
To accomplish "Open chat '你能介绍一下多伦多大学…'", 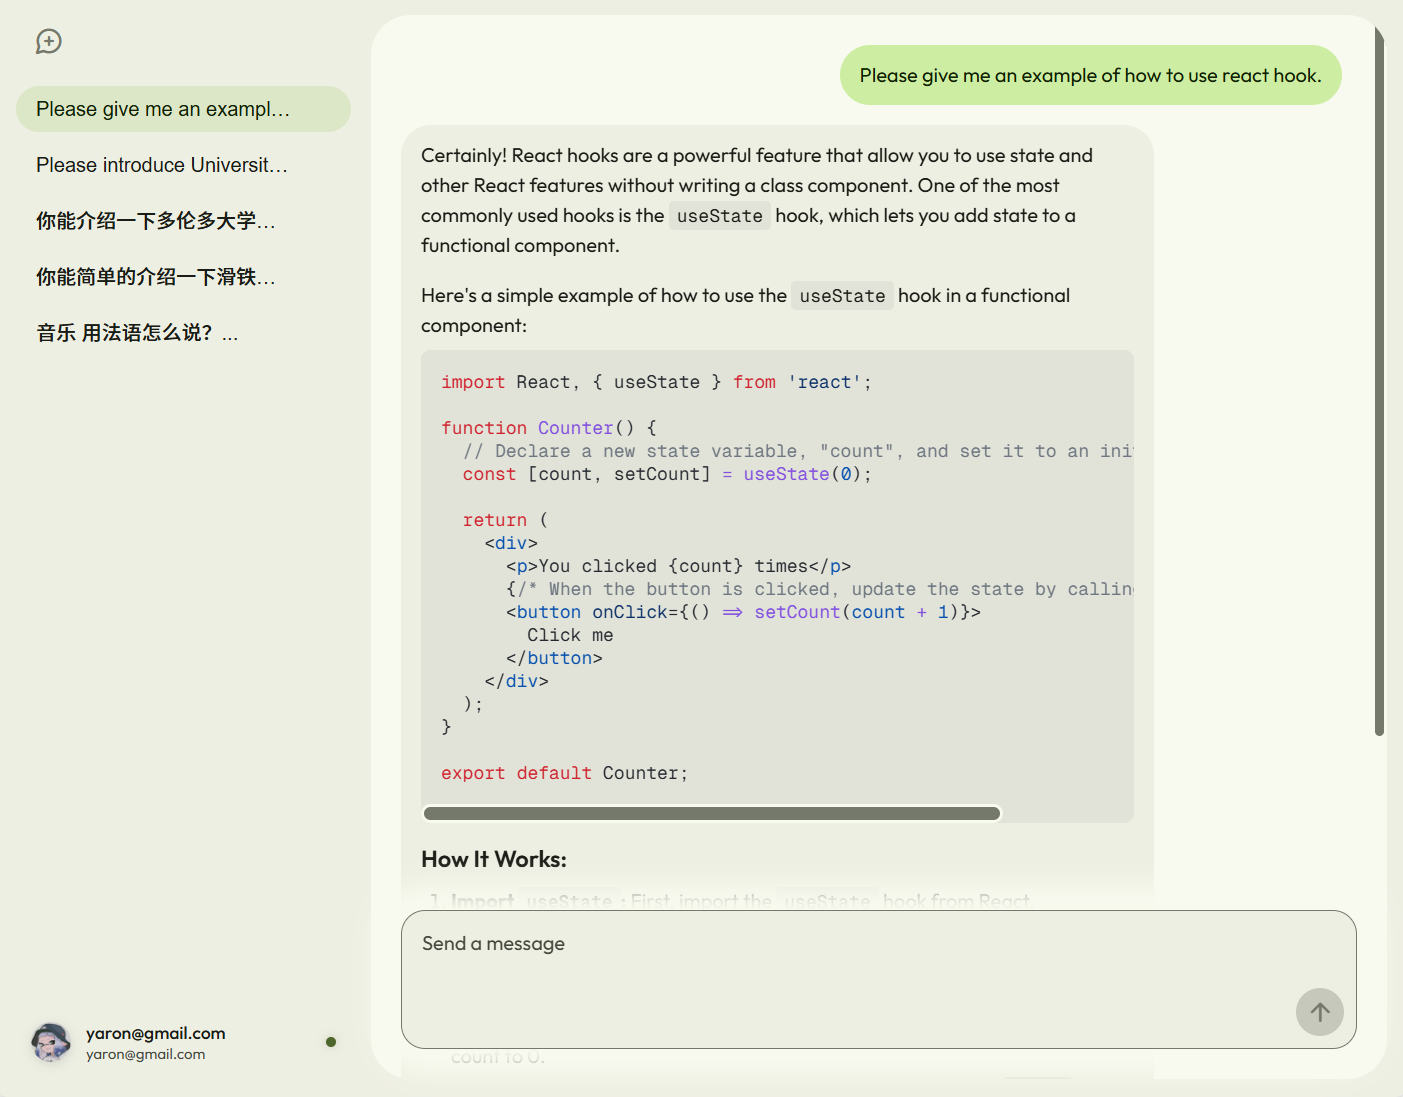I will point(183,221).
